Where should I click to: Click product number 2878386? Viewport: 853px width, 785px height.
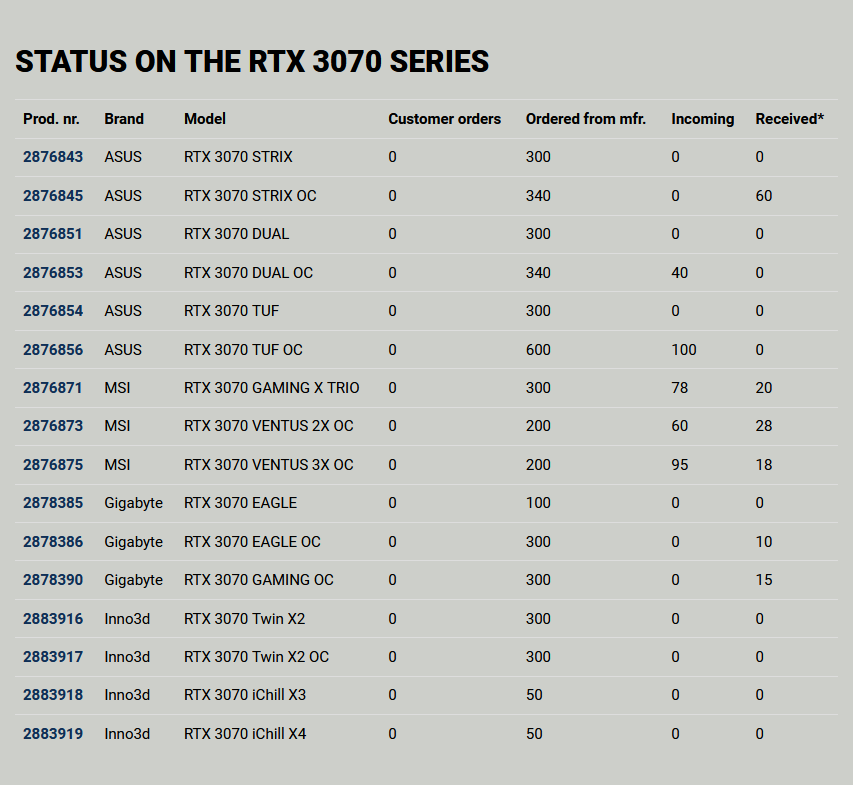53,542
